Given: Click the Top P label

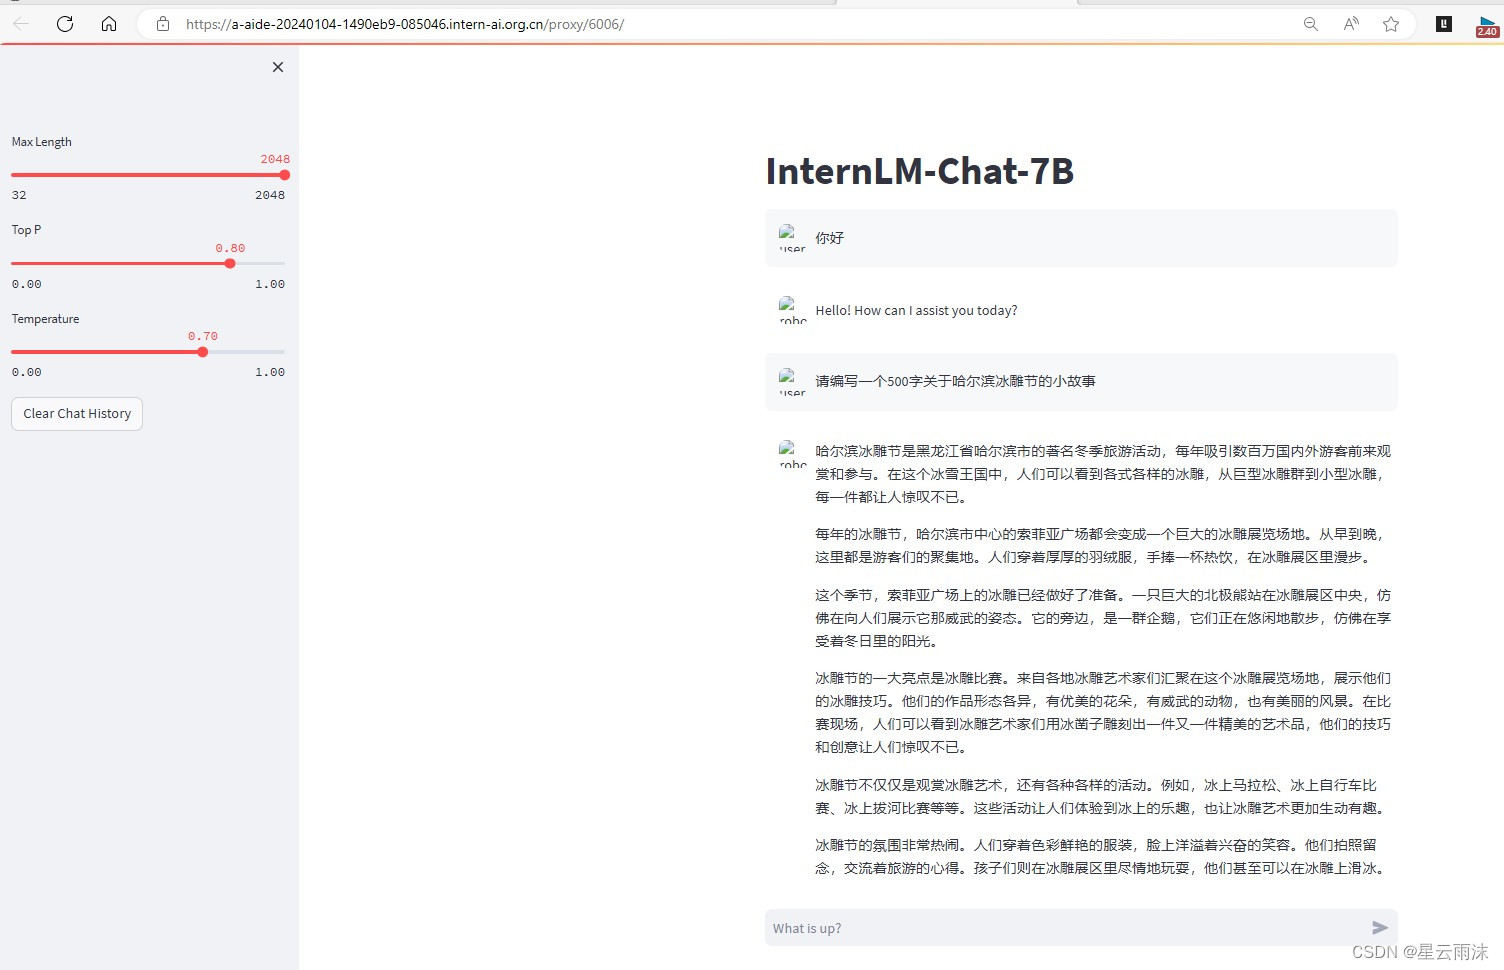Looking at the screenshot, I should (x=27, y=230).
